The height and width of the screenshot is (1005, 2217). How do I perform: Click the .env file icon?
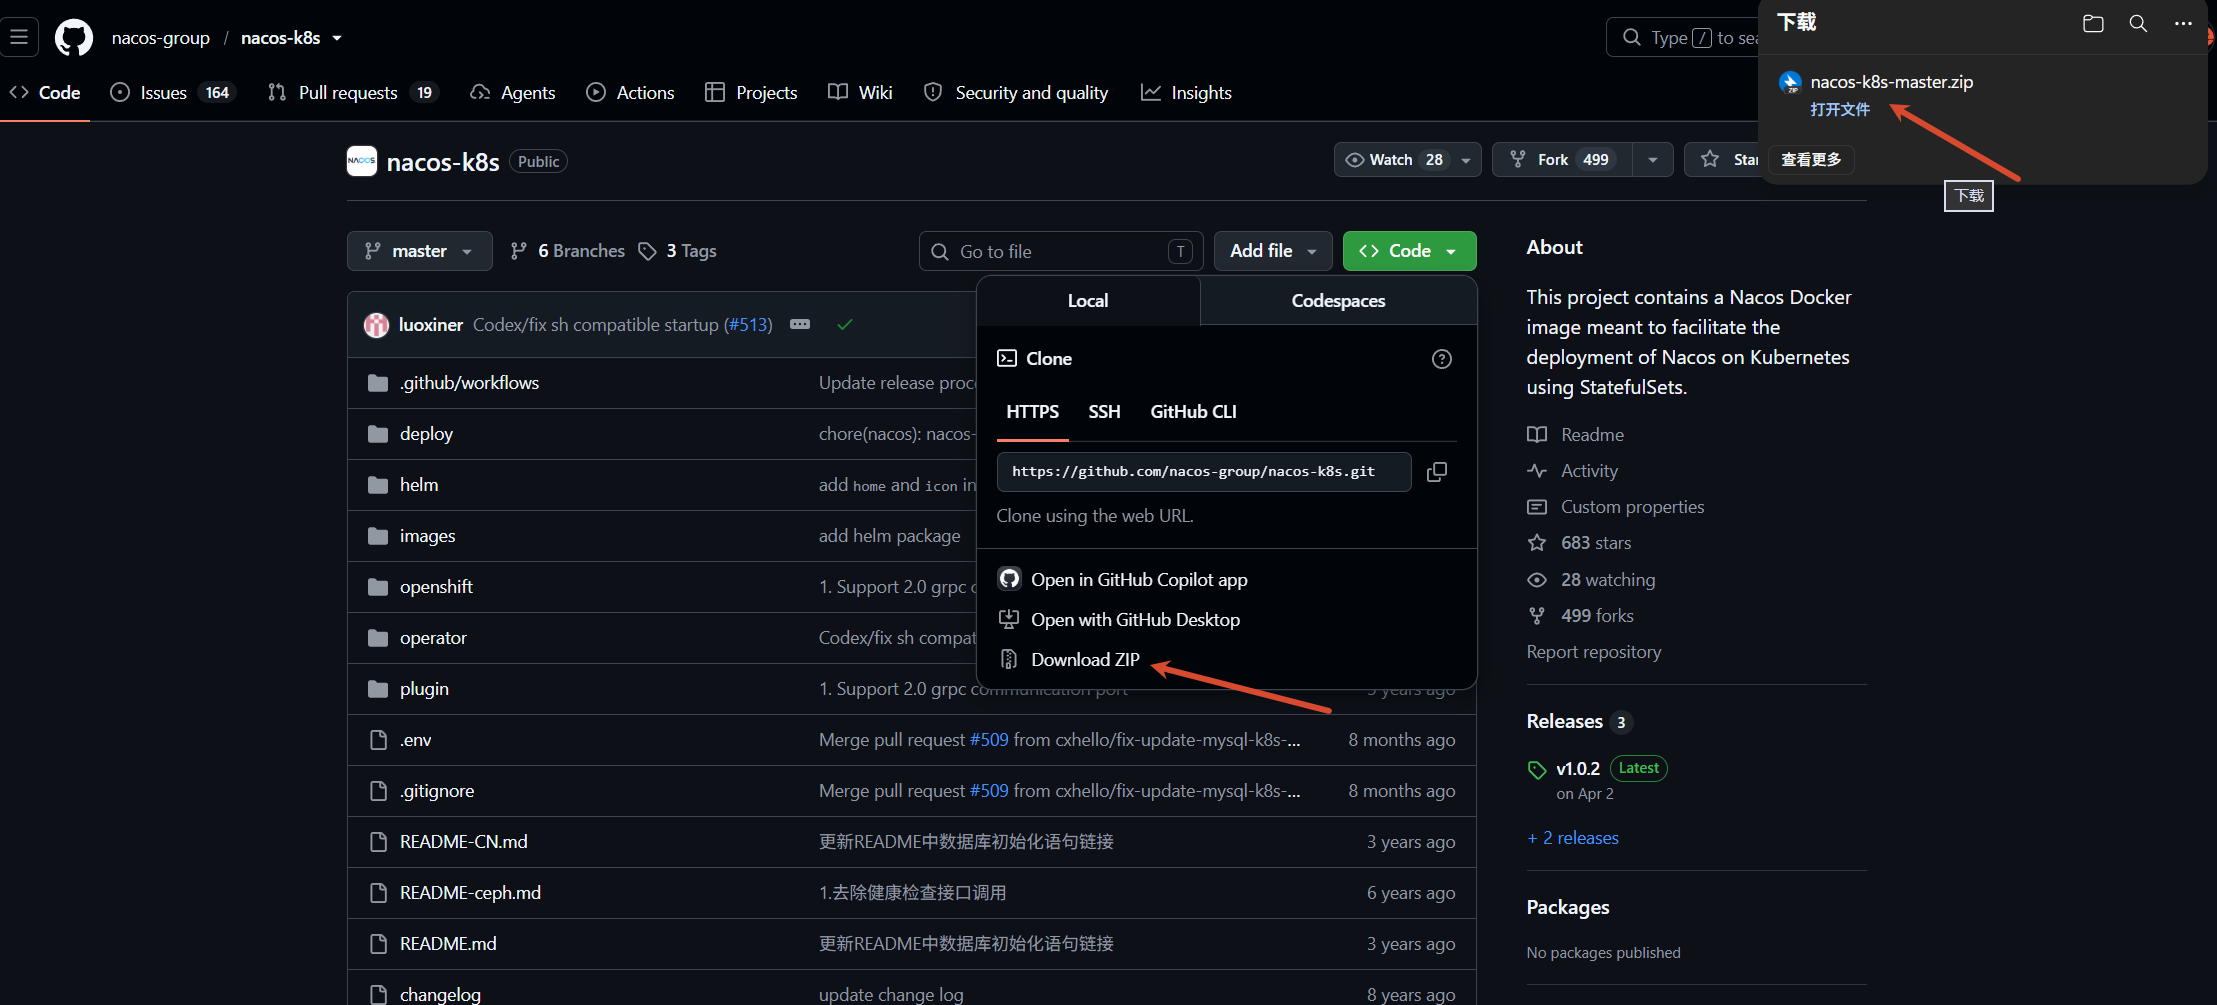point(378,740)
